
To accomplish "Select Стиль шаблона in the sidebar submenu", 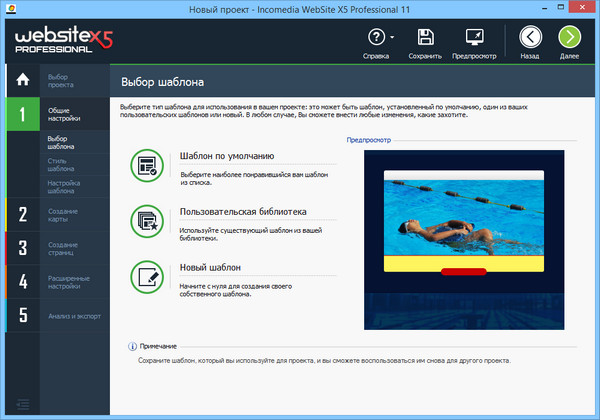I will click(x=61, y=165).
